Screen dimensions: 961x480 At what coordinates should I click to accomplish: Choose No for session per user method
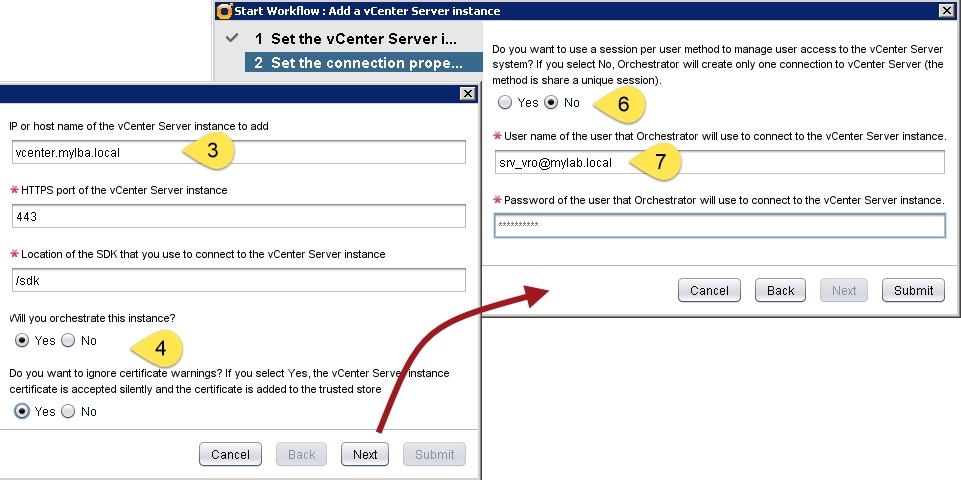pos(552,102)
